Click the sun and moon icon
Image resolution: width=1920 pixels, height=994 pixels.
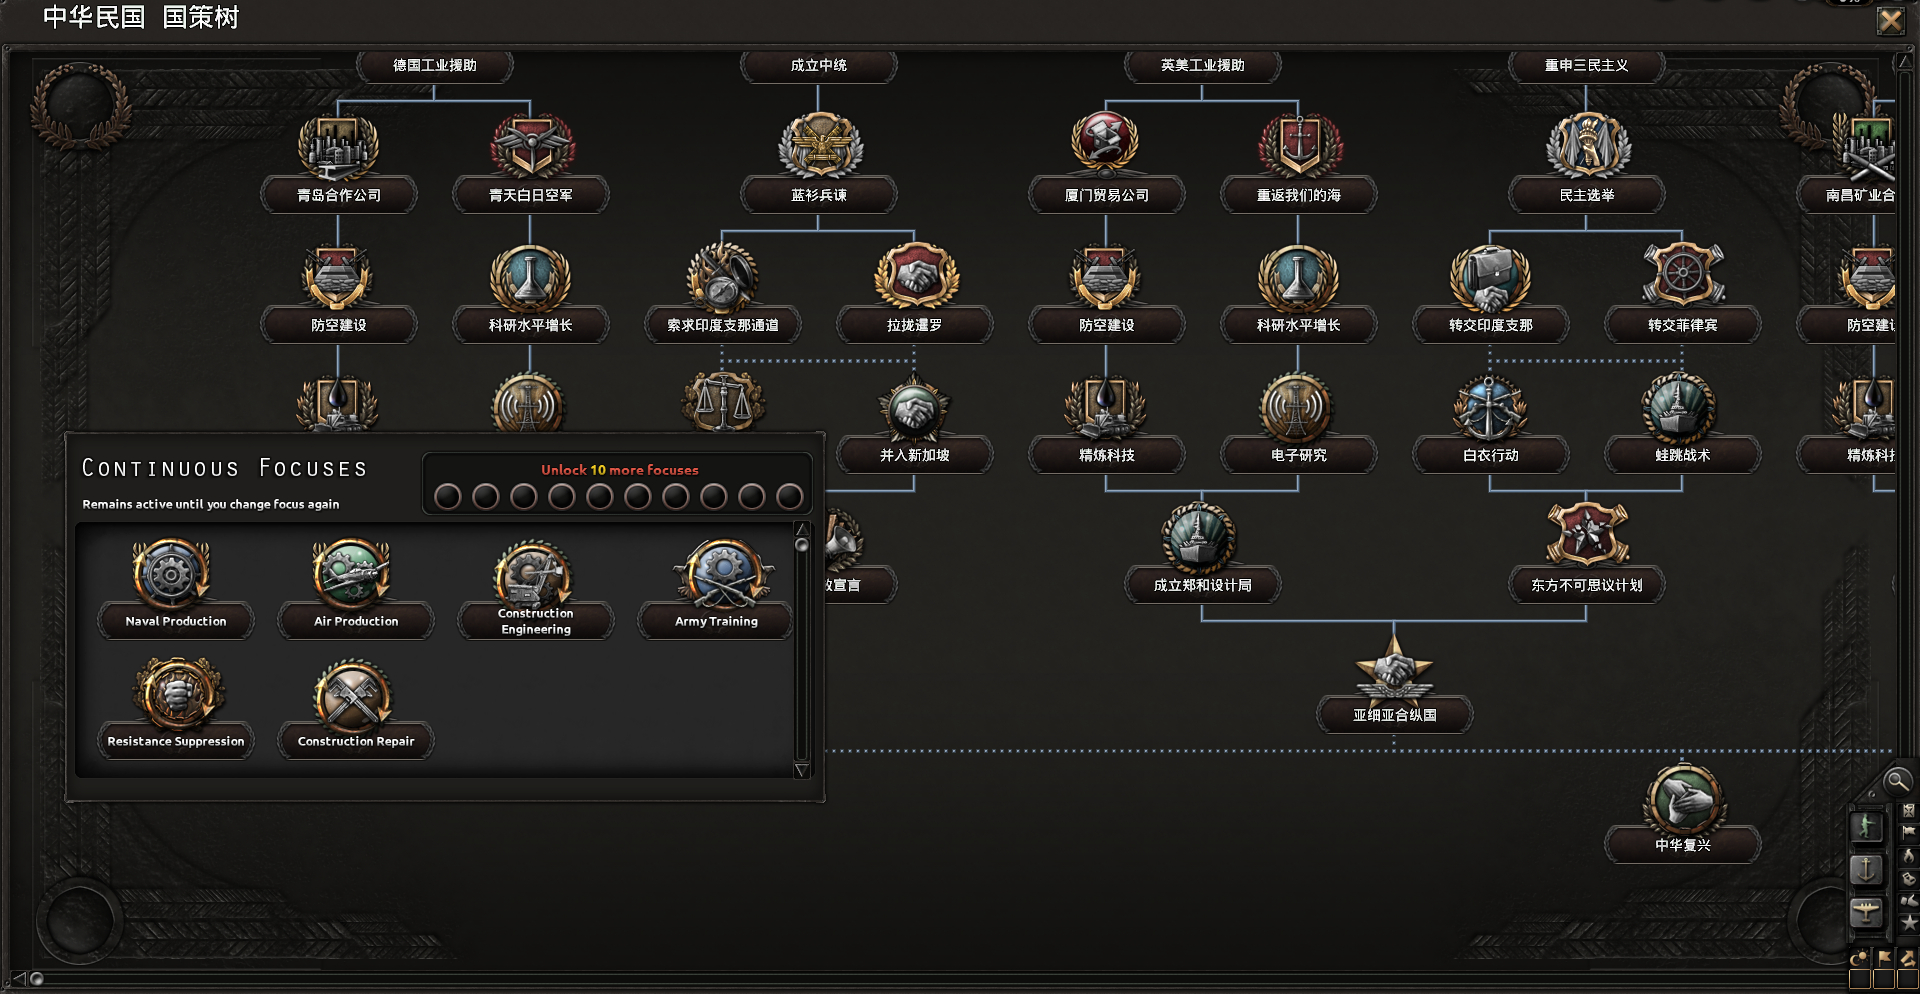pyautogui.click(x=1859, y=958)
